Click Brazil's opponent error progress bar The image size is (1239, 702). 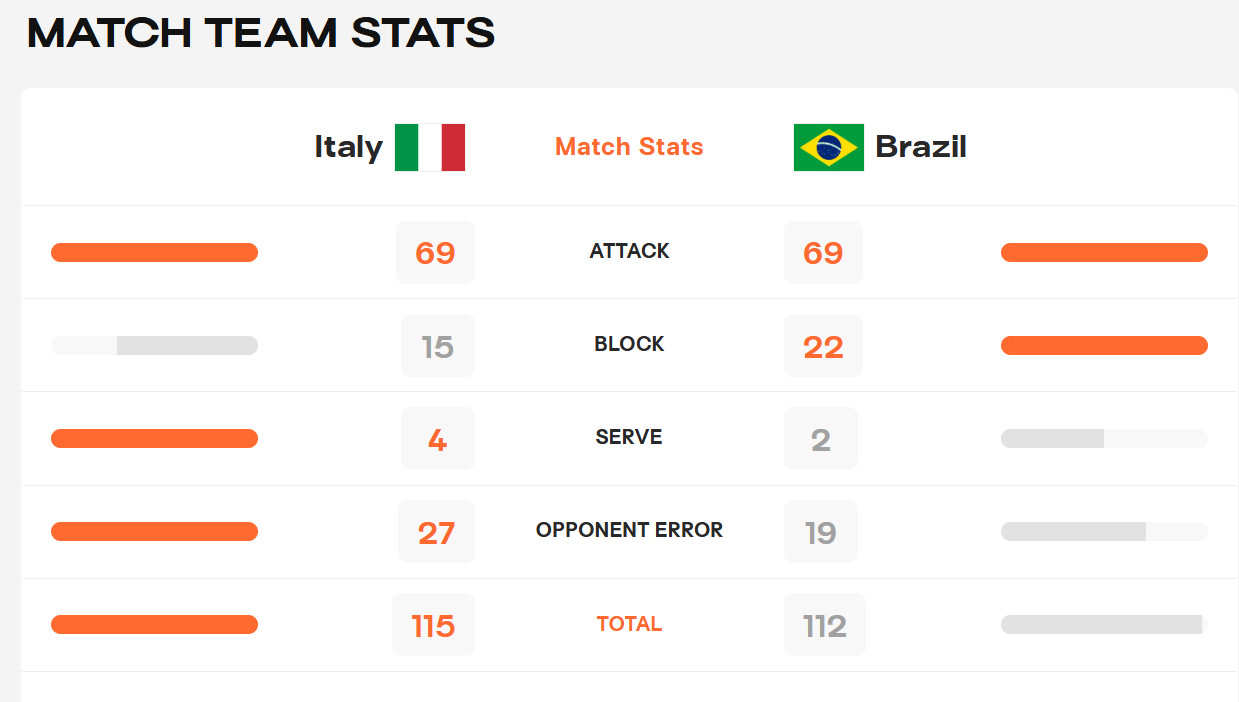click(x=1104, y=531)
